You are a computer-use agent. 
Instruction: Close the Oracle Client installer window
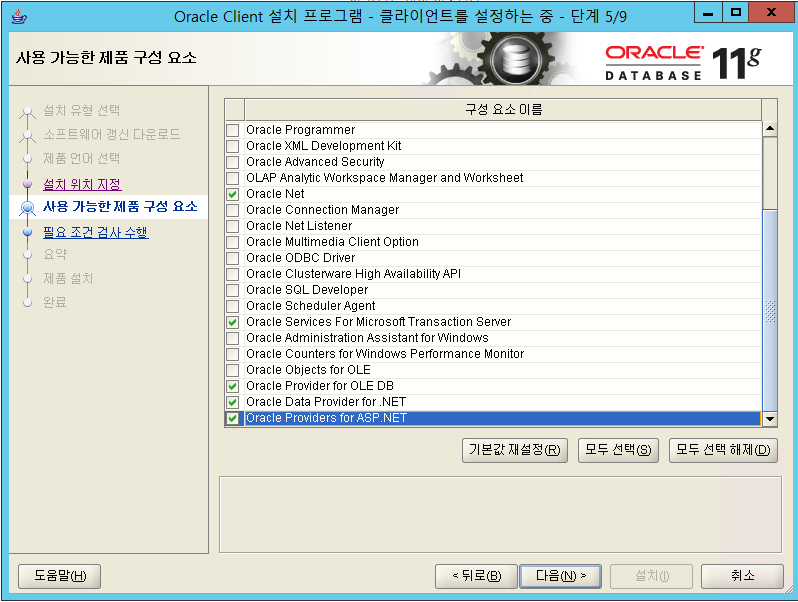point(771,13)
